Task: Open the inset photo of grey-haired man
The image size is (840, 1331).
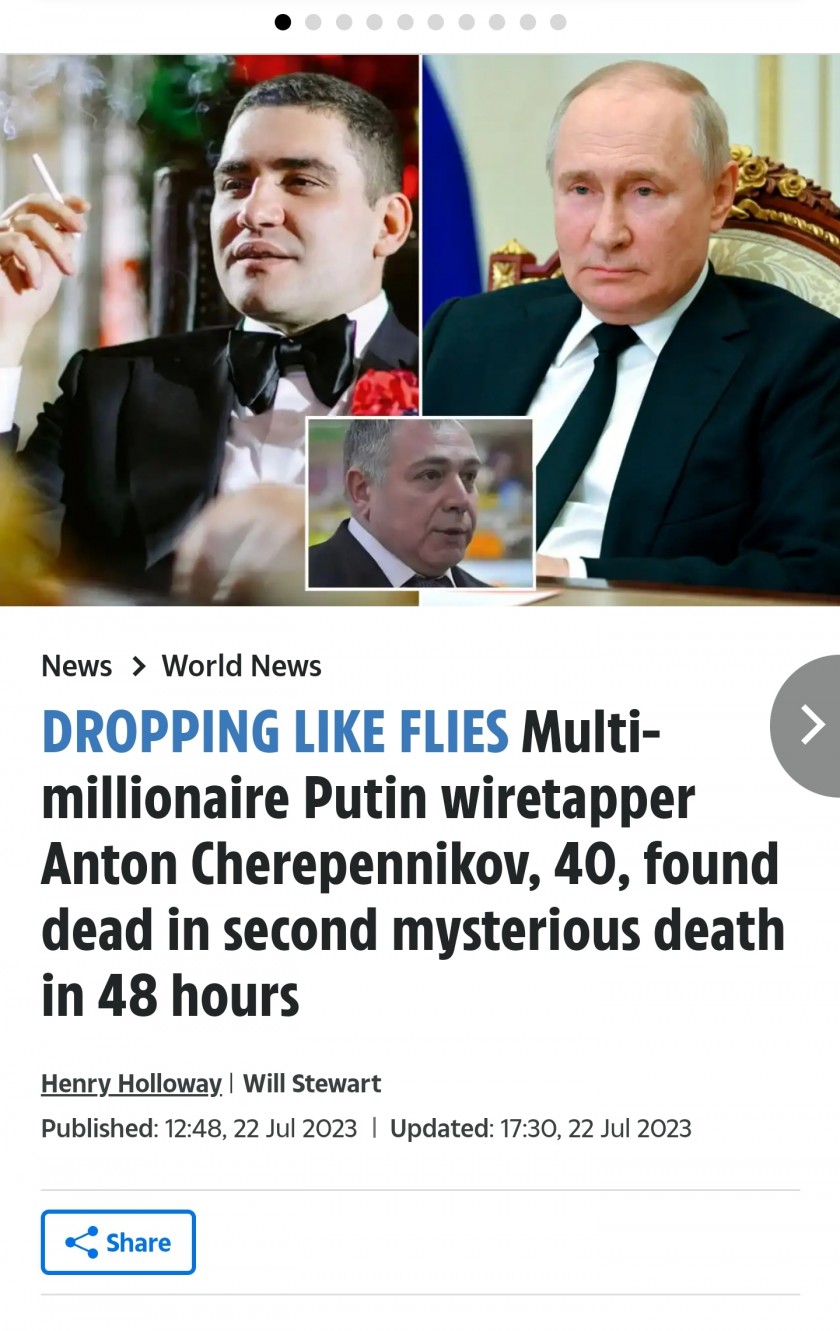Action: click(x=420, y=503)
